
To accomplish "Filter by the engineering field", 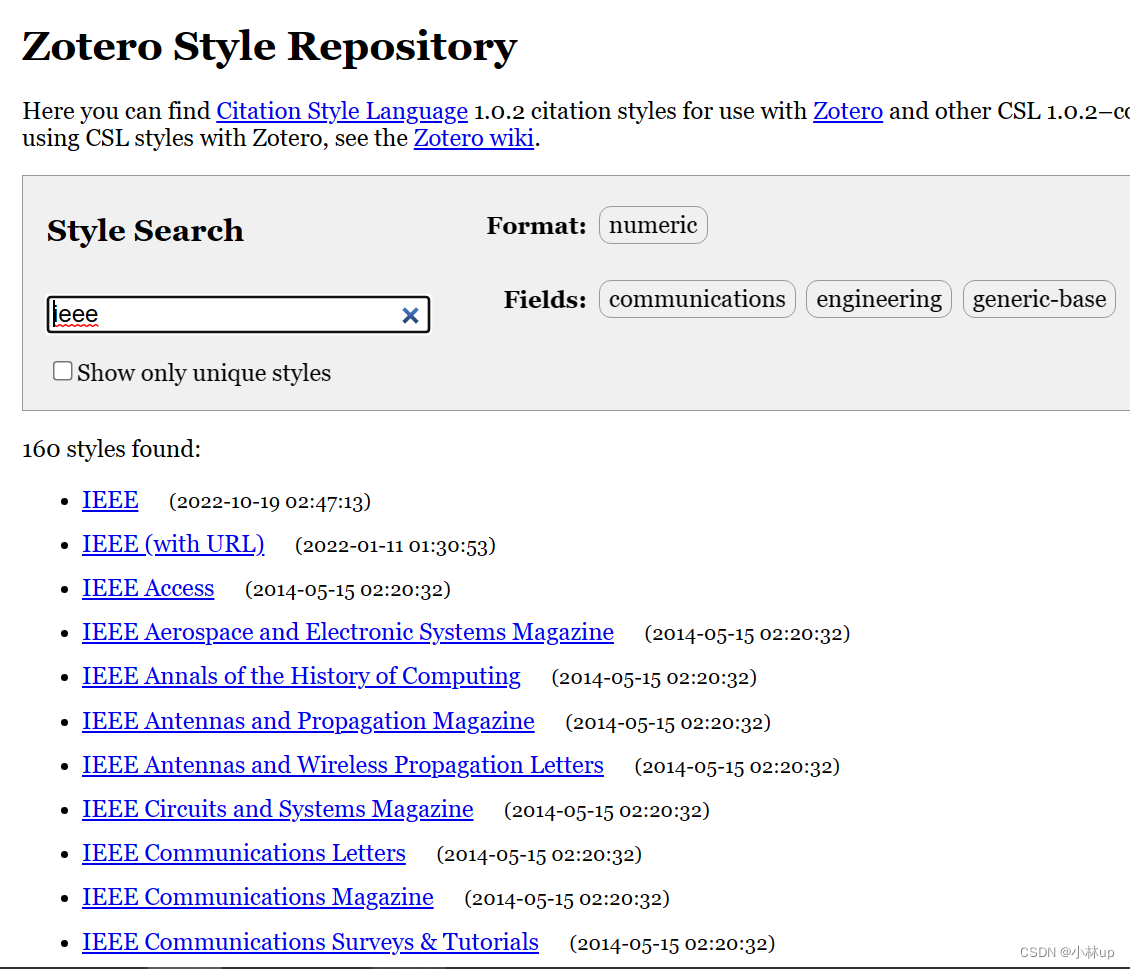I will tap(878, 299).
